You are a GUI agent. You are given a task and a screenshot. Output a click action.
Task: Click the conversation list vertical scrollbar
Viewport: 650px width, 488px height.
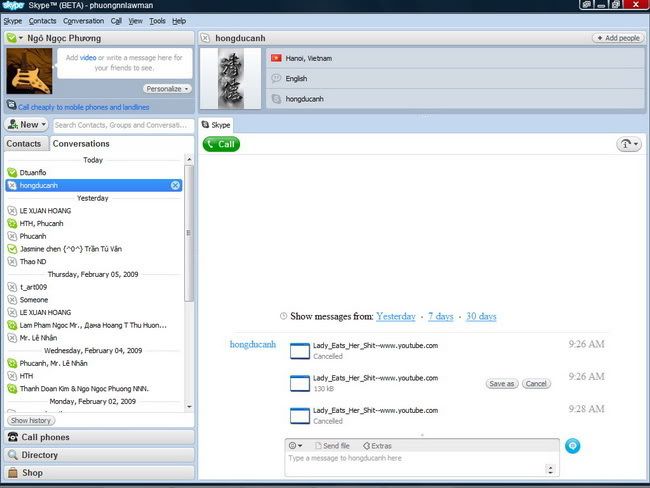[190, 232]
